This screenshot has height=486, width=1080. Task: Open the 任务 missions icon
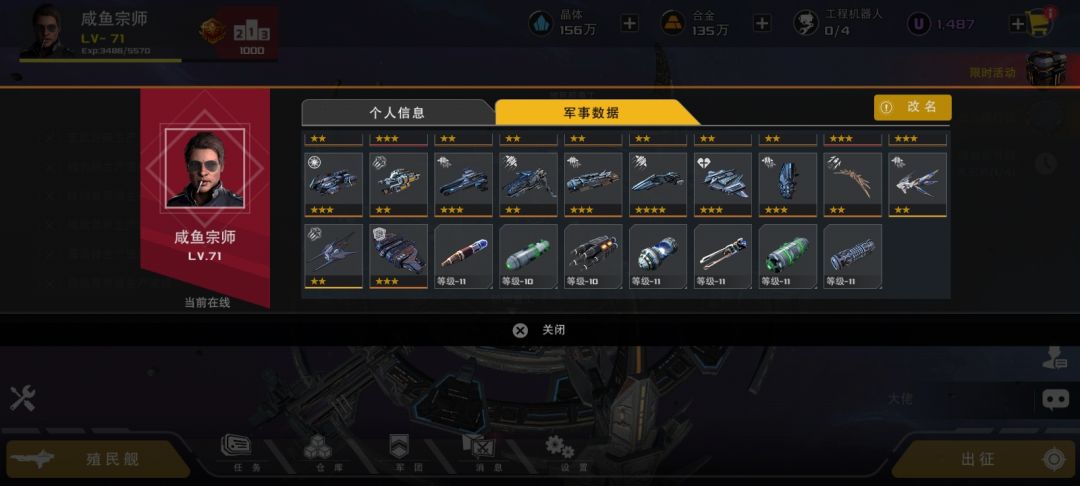pyautogui.click(x=237, y=453)
